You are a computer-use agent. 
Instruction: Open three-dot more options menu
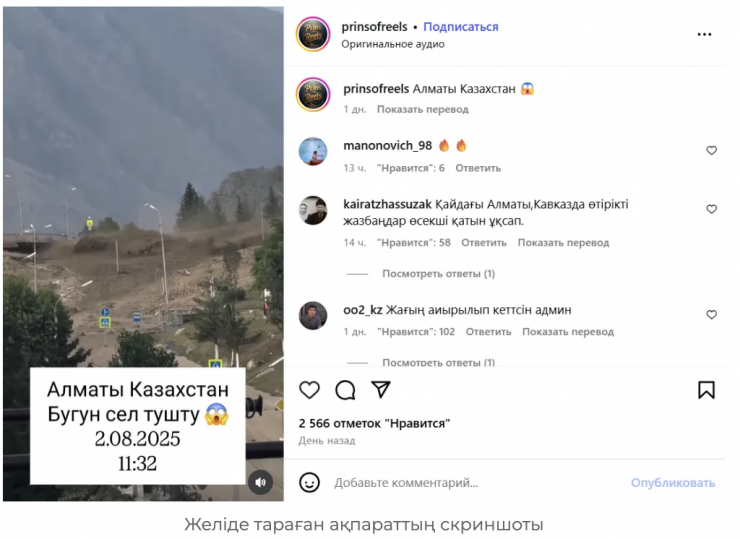(x=704, y=34)
